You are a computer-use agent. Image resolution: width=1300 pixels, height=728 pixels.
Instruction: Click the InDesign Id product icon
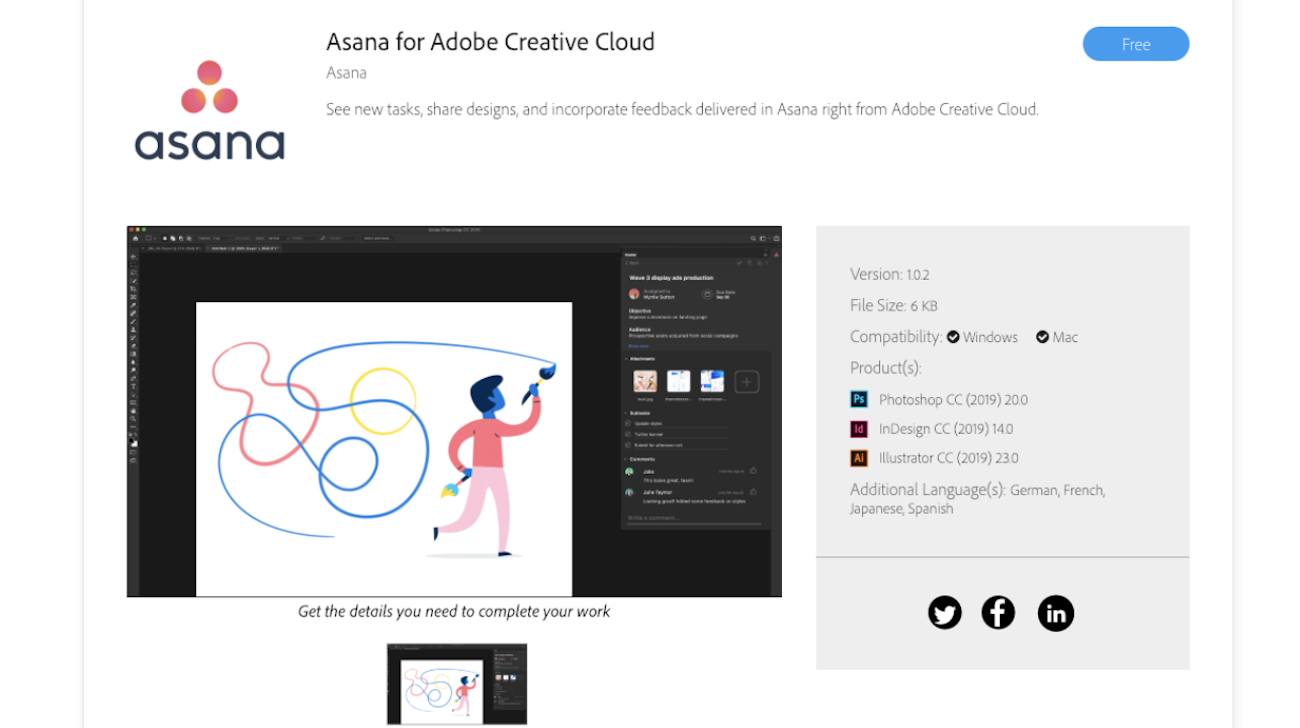coord(859,429)
